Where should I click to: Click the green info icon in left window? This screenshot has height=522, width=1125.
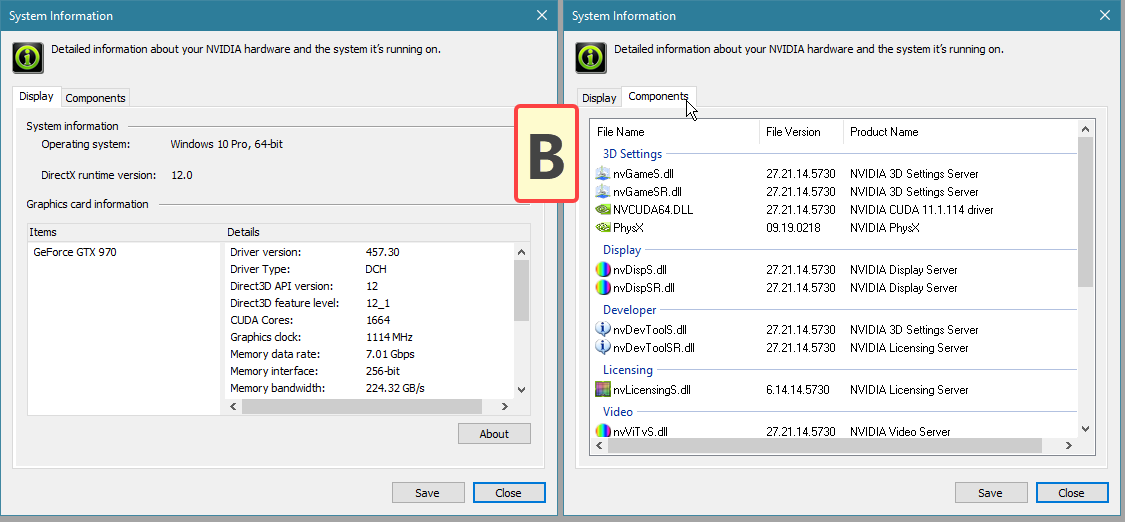point(28,57)
